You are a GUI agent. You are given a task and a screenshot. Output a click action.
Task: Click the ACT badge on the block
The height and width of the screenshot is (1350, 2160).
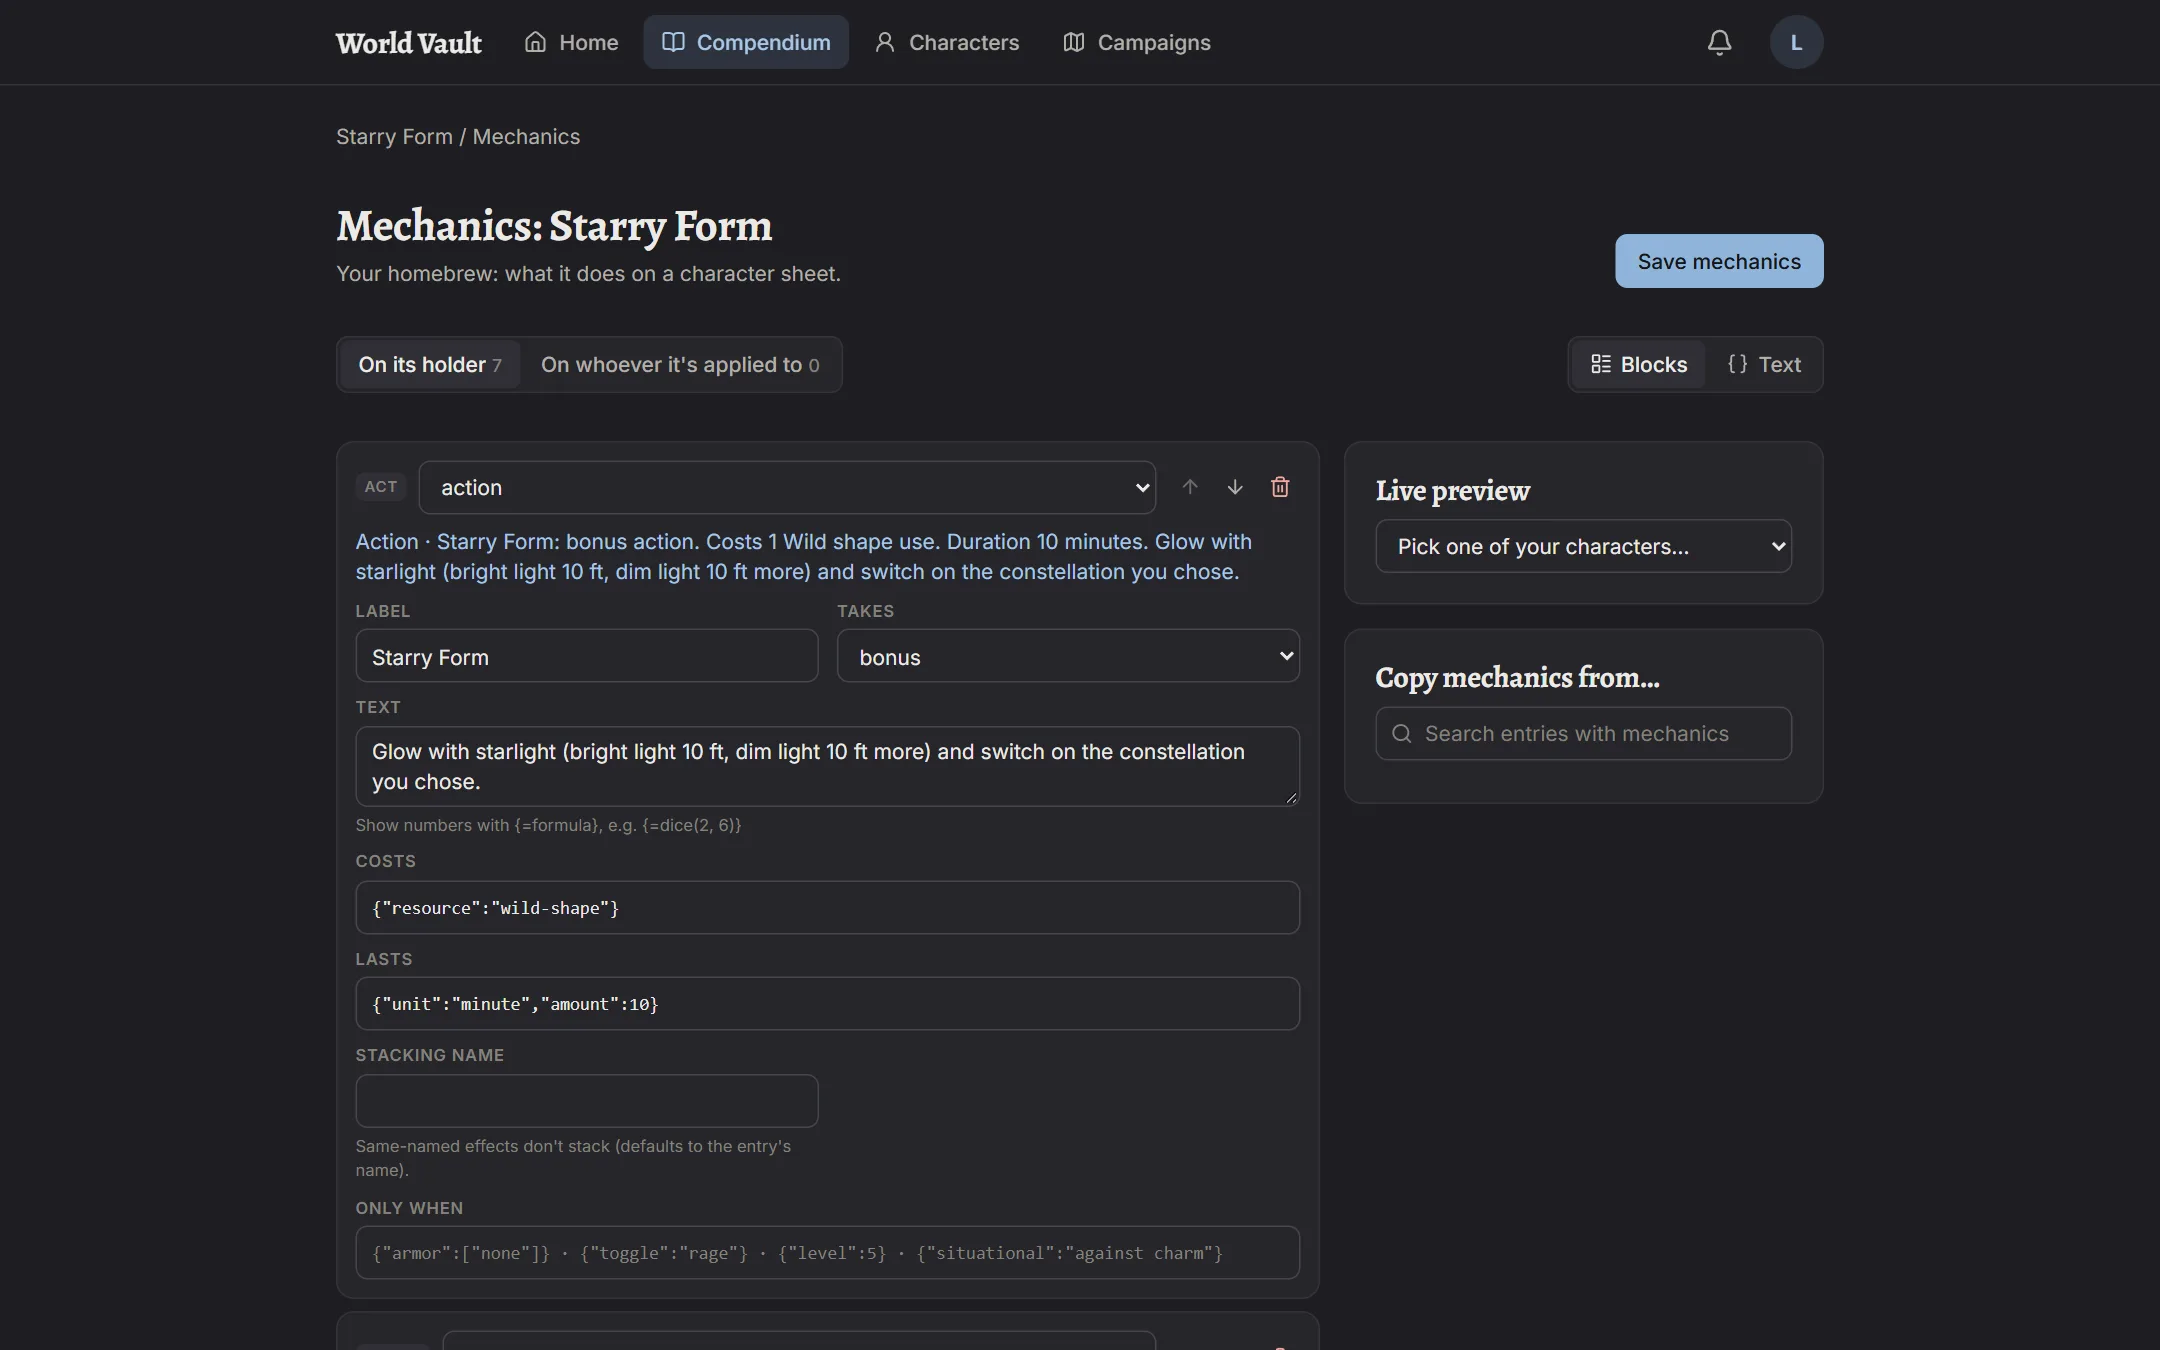point(381,487)
